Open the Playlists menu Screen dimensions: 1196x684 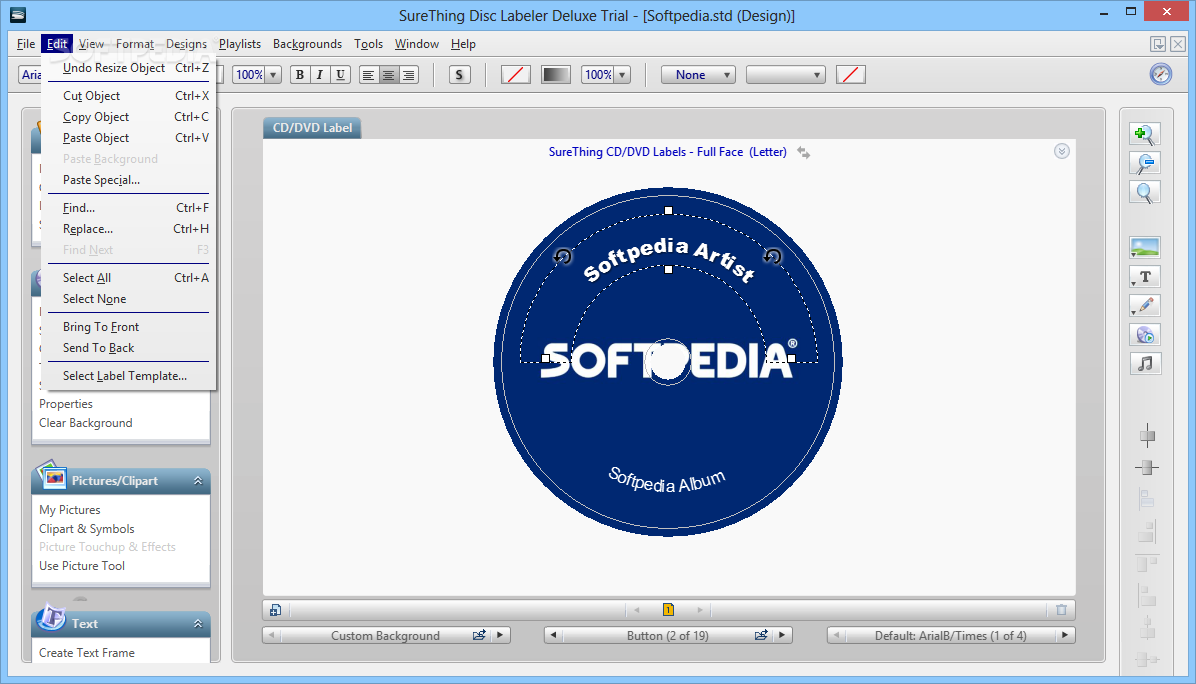click(x=240, y=44)
